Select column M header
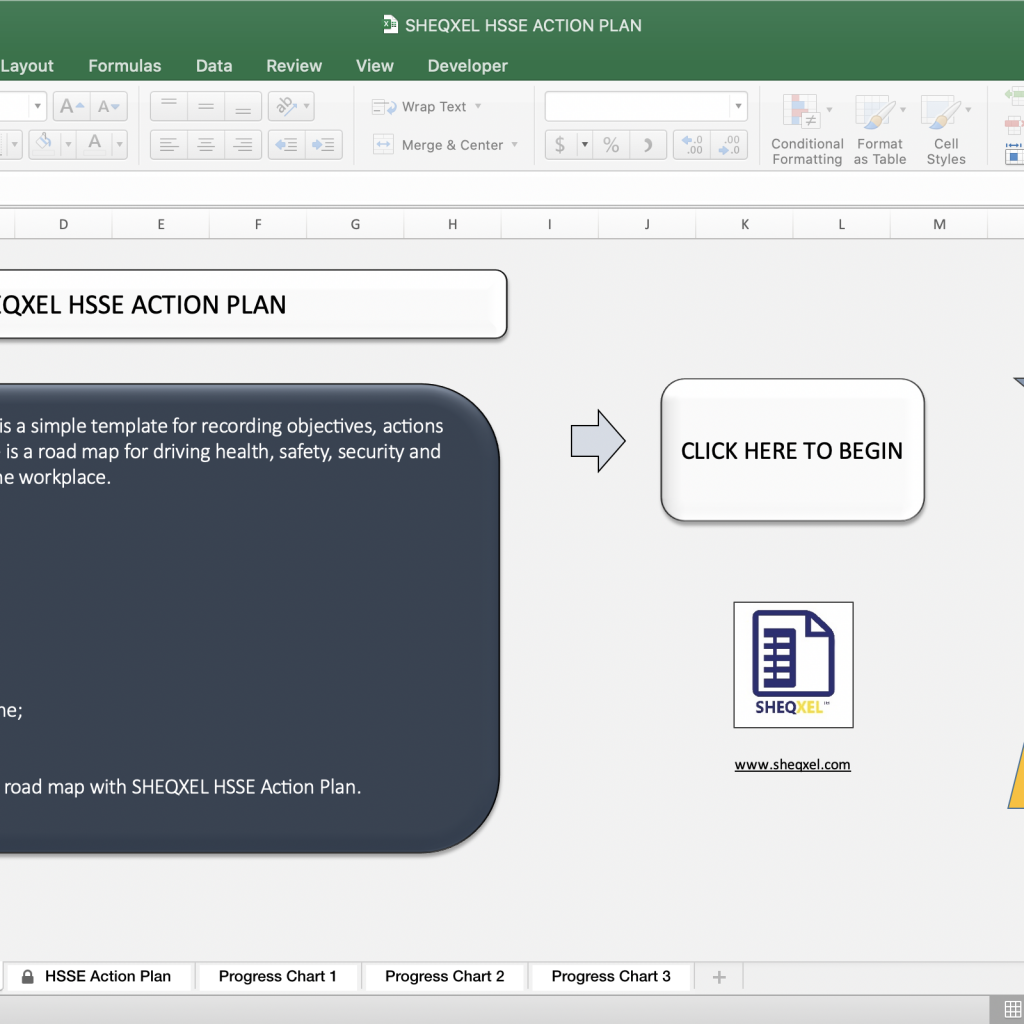This screenshot has width=1024, height=1024. (x=939, y=225)
